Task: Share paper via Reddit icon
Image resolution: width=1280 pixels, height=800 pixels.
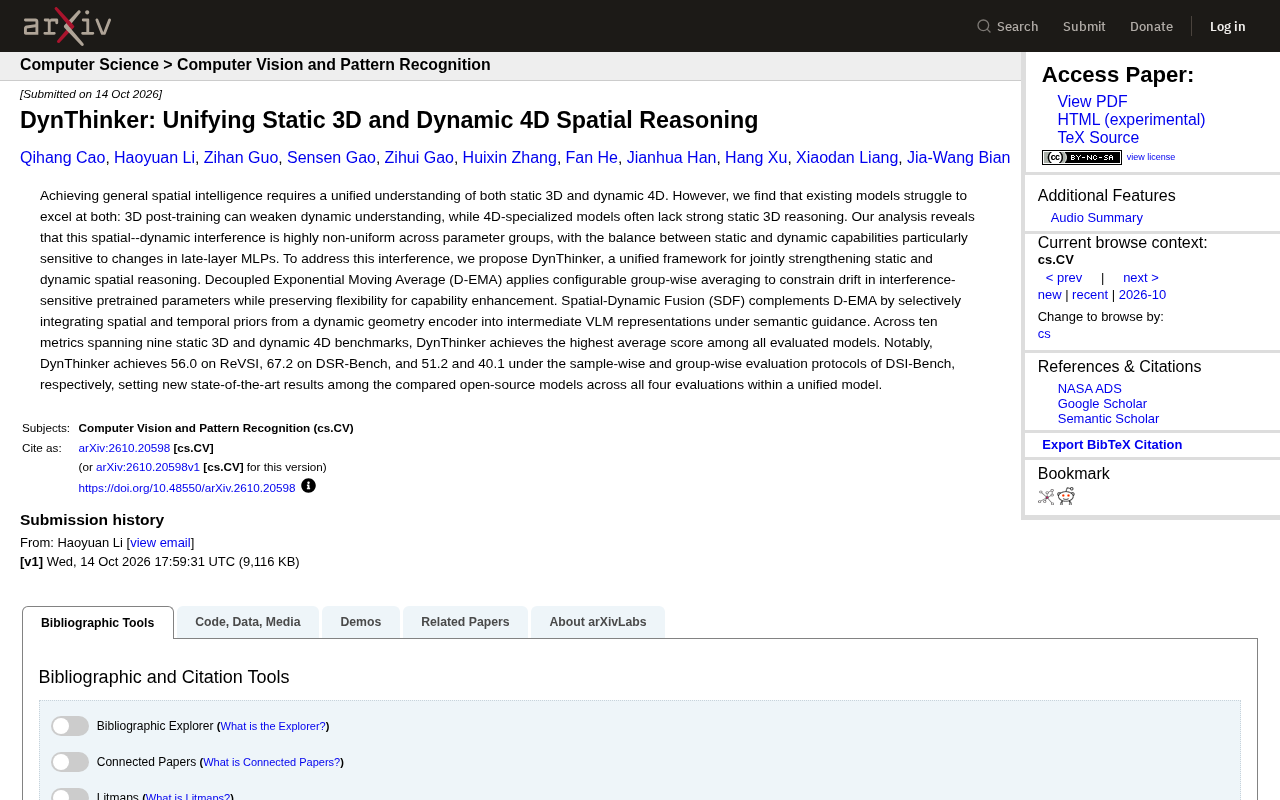Action: pyautogui.click(x=1066, y=497)
